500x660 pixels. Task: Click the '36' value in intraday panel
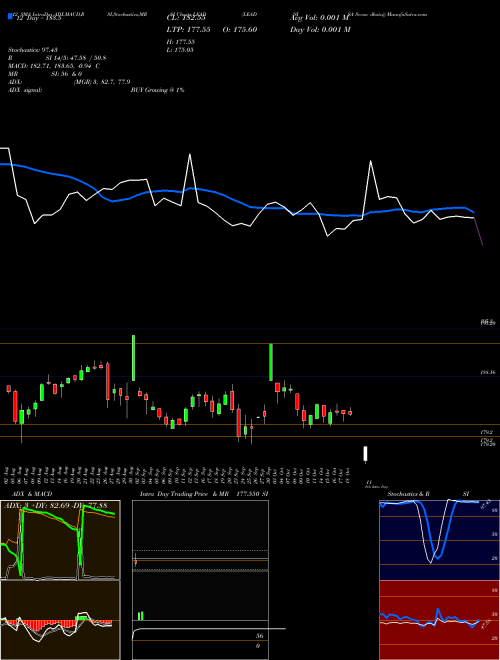coord(260,636)
